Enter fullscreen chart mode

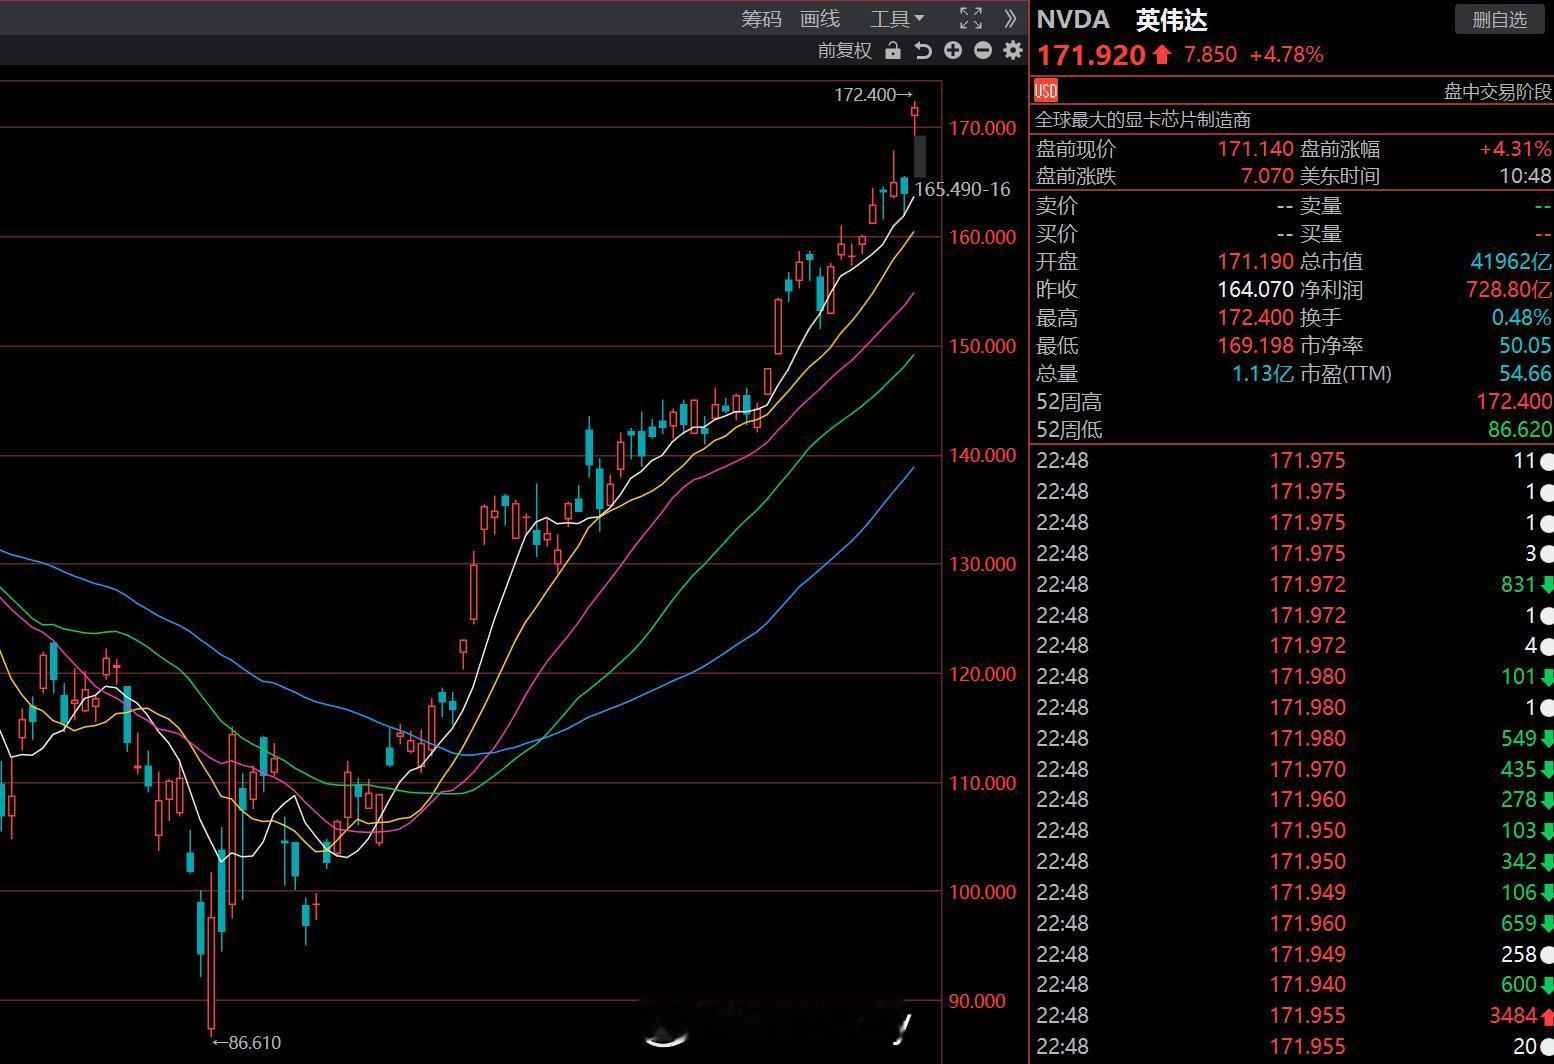[971, 18]
